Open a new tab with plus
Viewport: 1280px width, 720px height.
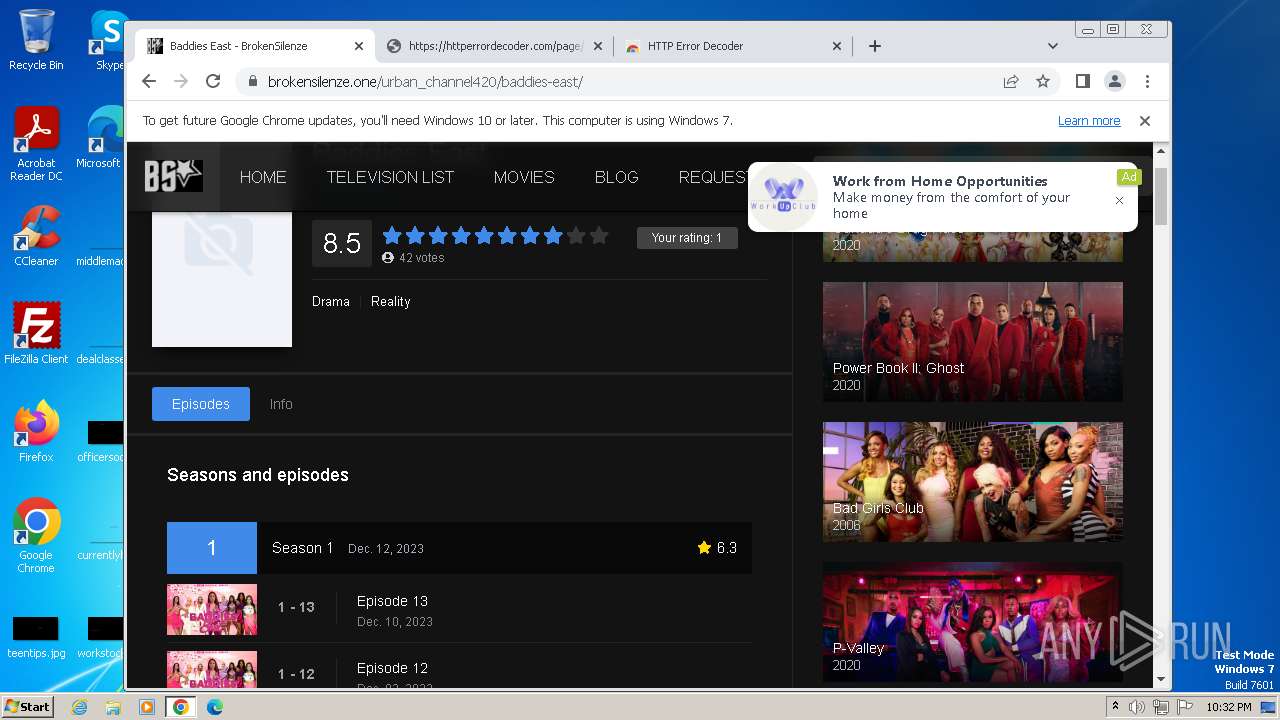(874, 46)
